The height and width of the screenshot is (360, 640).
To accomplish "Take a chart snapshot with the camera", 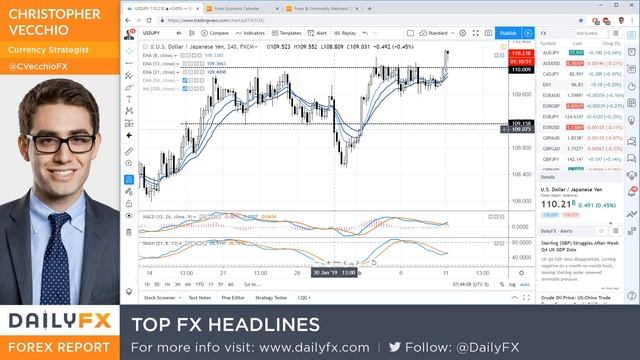I will (488, 33).
